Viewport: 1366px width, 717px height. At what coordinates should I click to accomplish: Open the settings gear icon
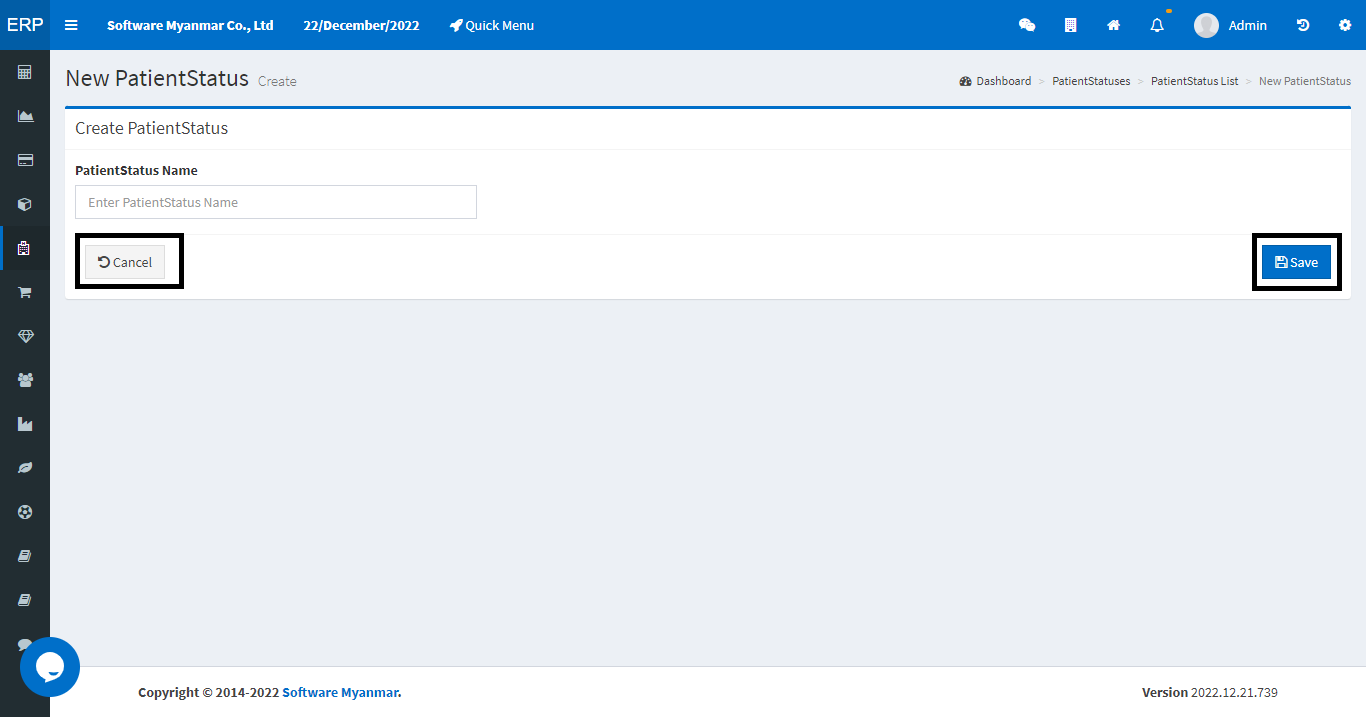(1345, 25)
